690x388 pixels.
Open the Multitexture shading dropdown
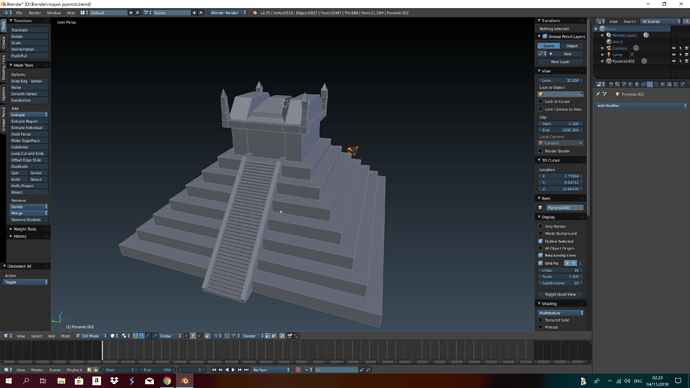click(560, 313)
